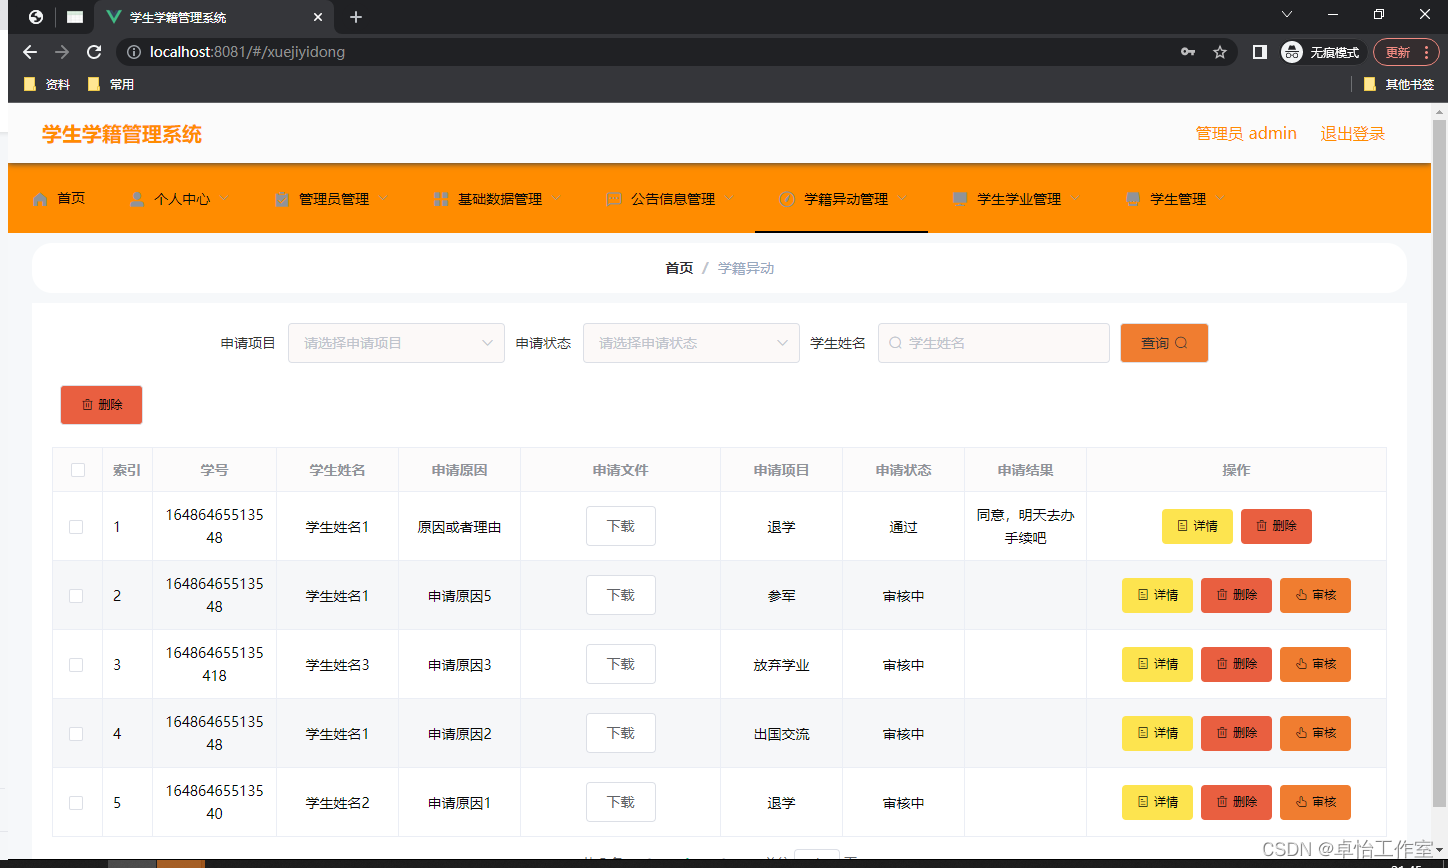Open the 管理员管理 menu

pyautogui.click(x=333, y=199)
